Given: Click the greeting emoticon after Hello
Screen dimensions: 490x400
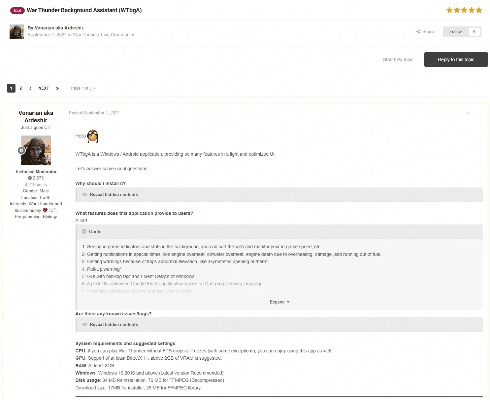Looking at the screenshot, I should pos(93,136).
